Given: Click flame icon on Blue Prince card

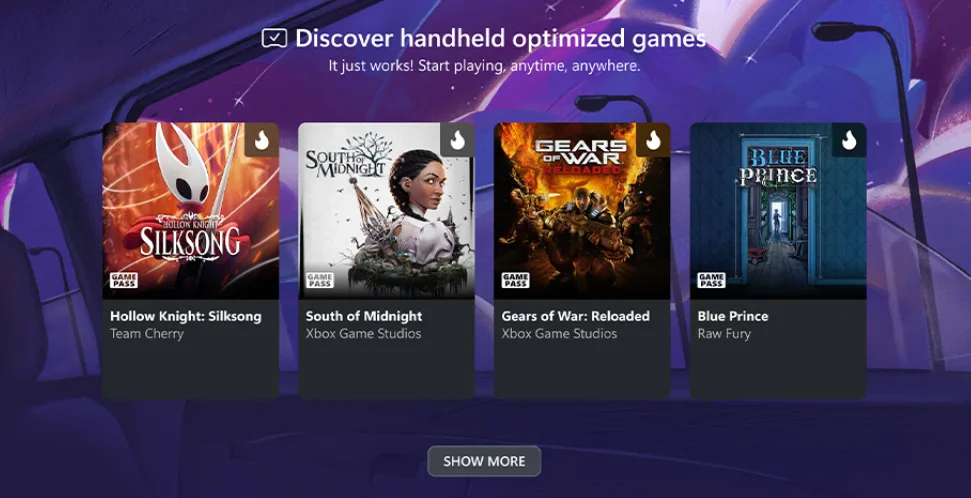Looking at the screenshot, I should tap(849, 140).
